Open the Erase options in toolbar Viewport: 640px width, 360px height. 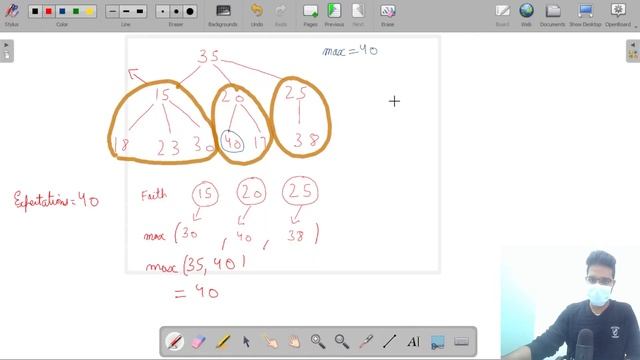pos(387,15)
